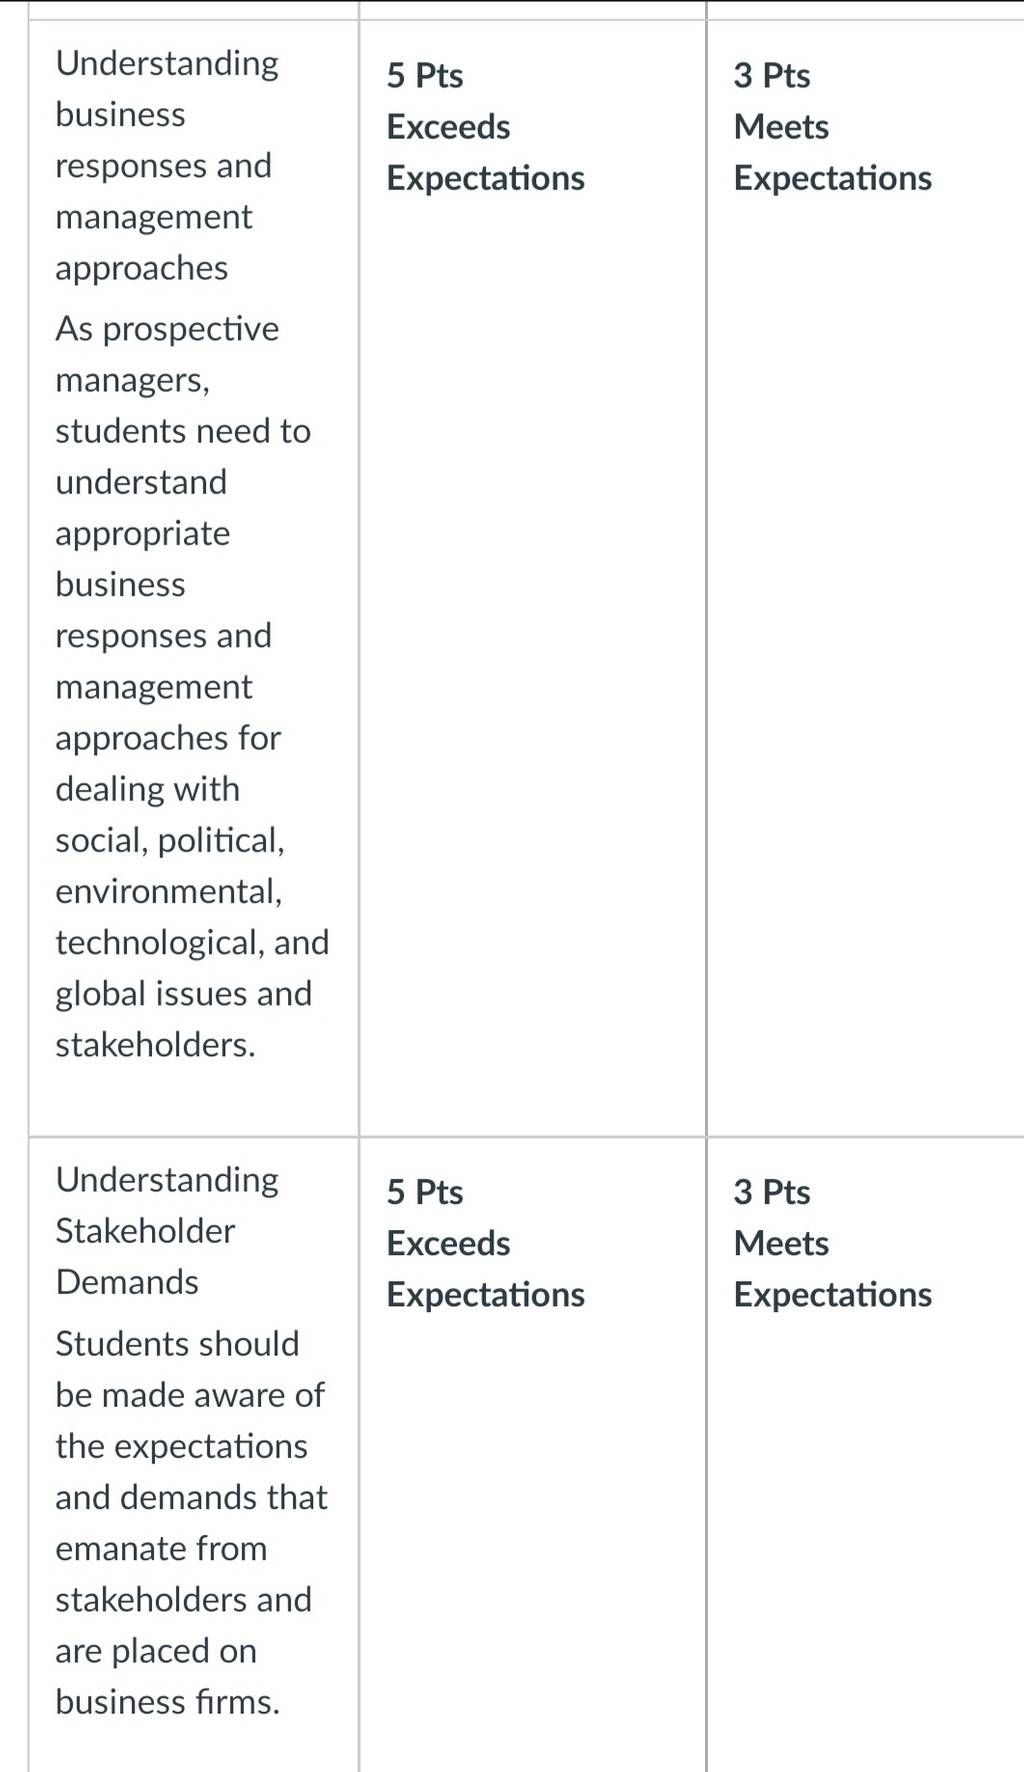Image resolution: width=1024 pixels, height=1772 pixels.
Task: Click the text 'business firms.'
Action: pos(168,1702)
